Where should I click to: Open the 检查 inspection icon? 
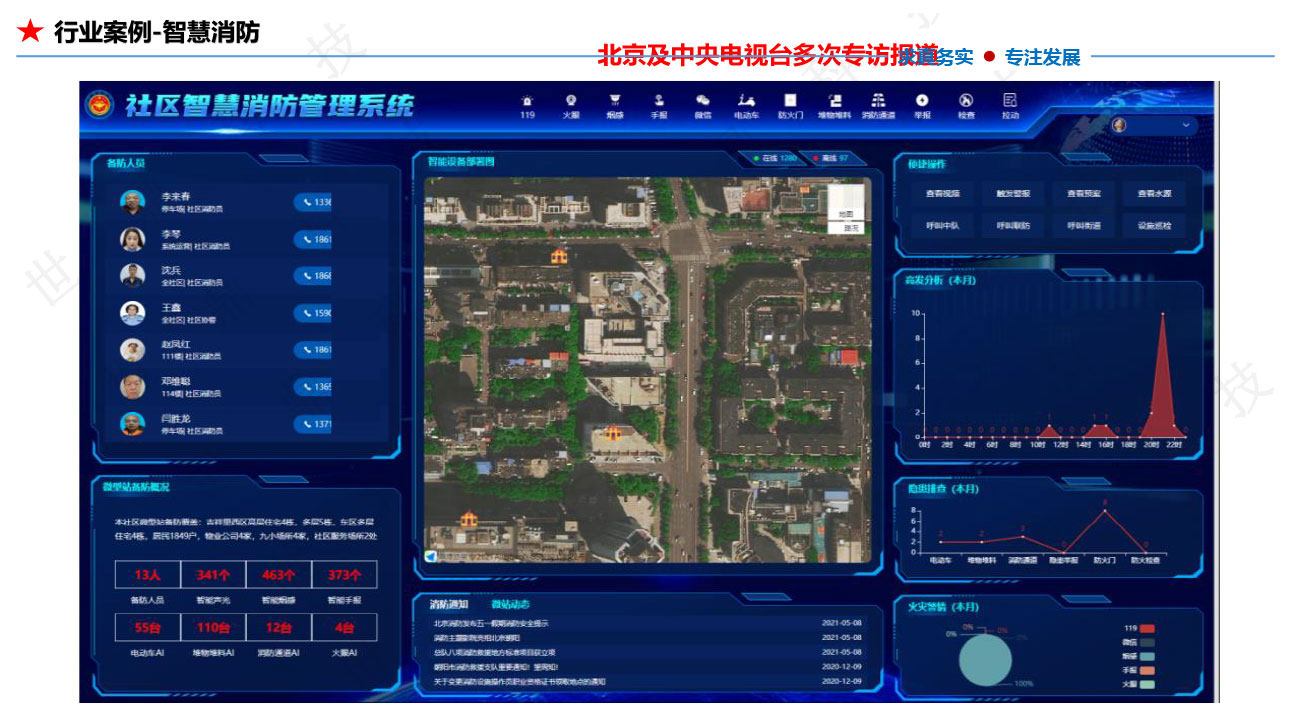coord(966,105)
